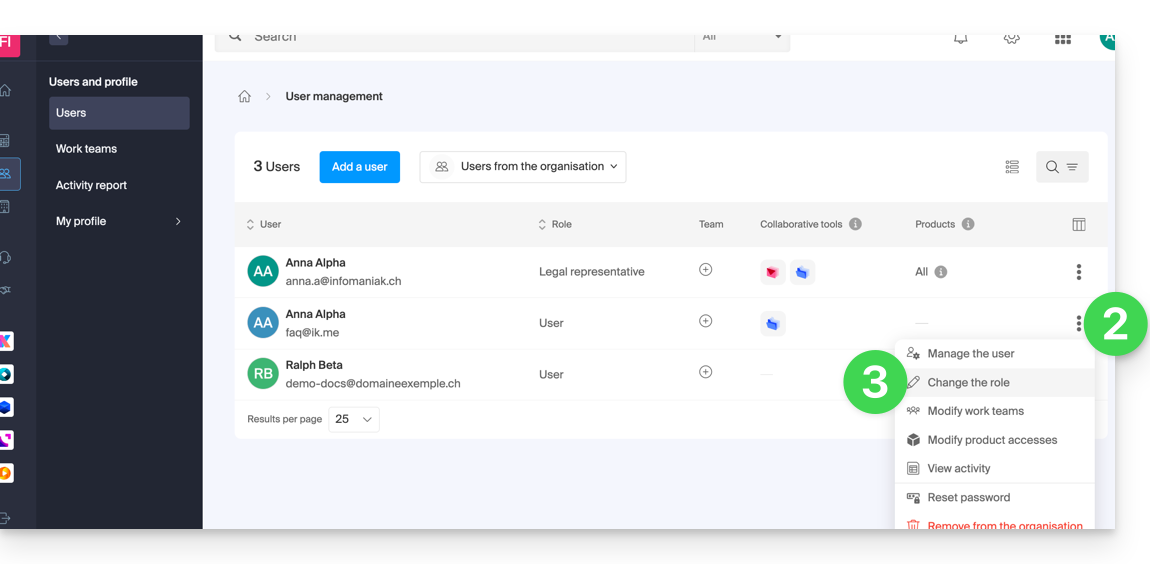Click the RB avatar of Ralph Beta
This screenshot has height=564, width=1150.
263,374
